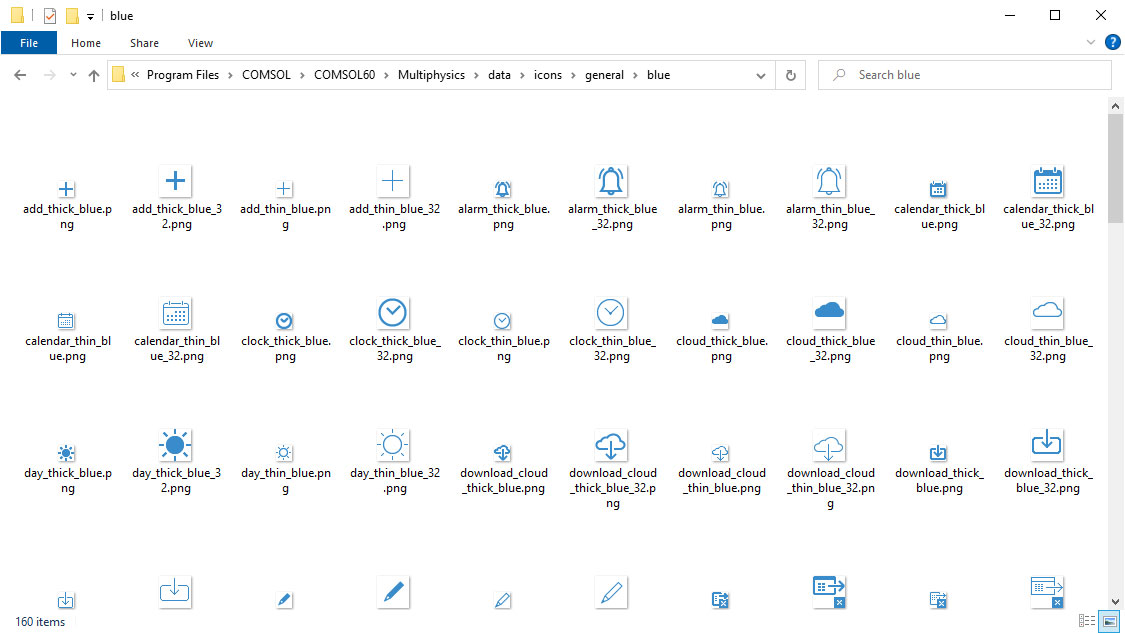Image resolution: width=1125 pixels, height=634 pixels.
Task: Navigate to COMSOL60 folder in breadcrumb
Action: [344, 75]
